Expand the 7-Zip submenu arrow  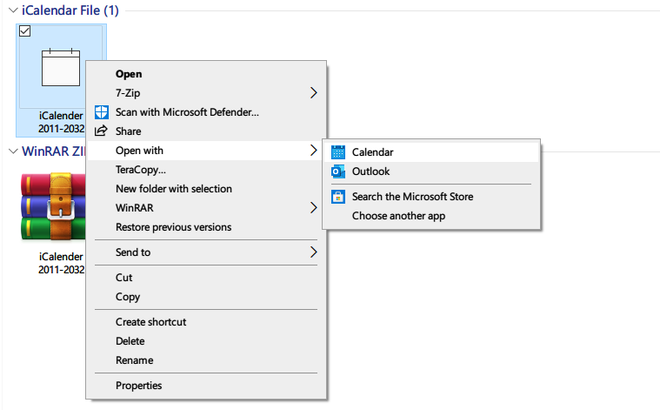[x=314, y=93]
